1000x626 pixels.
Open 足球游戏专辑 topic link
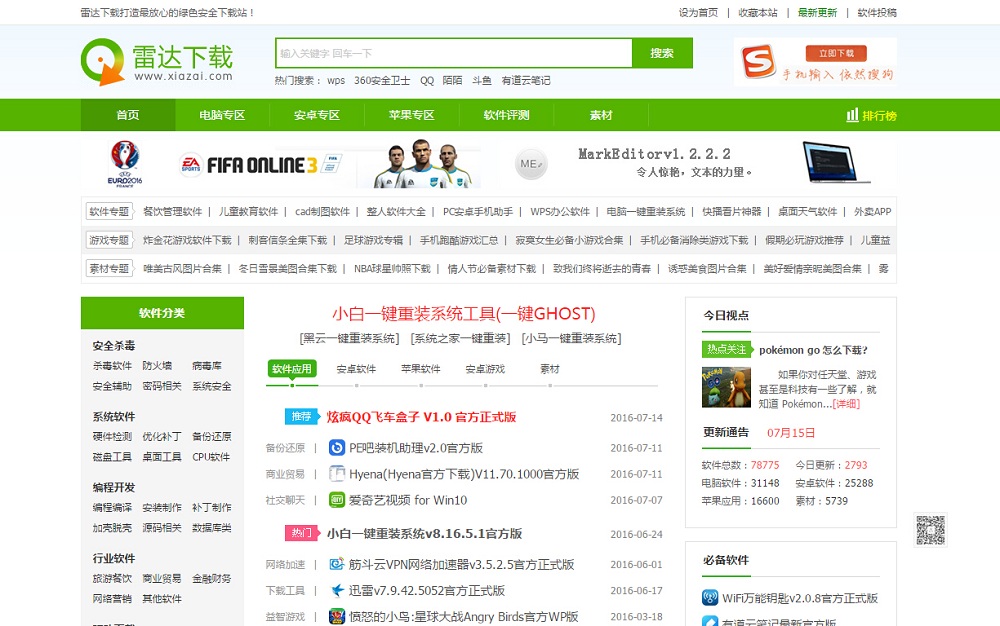[x=374, y=240]
